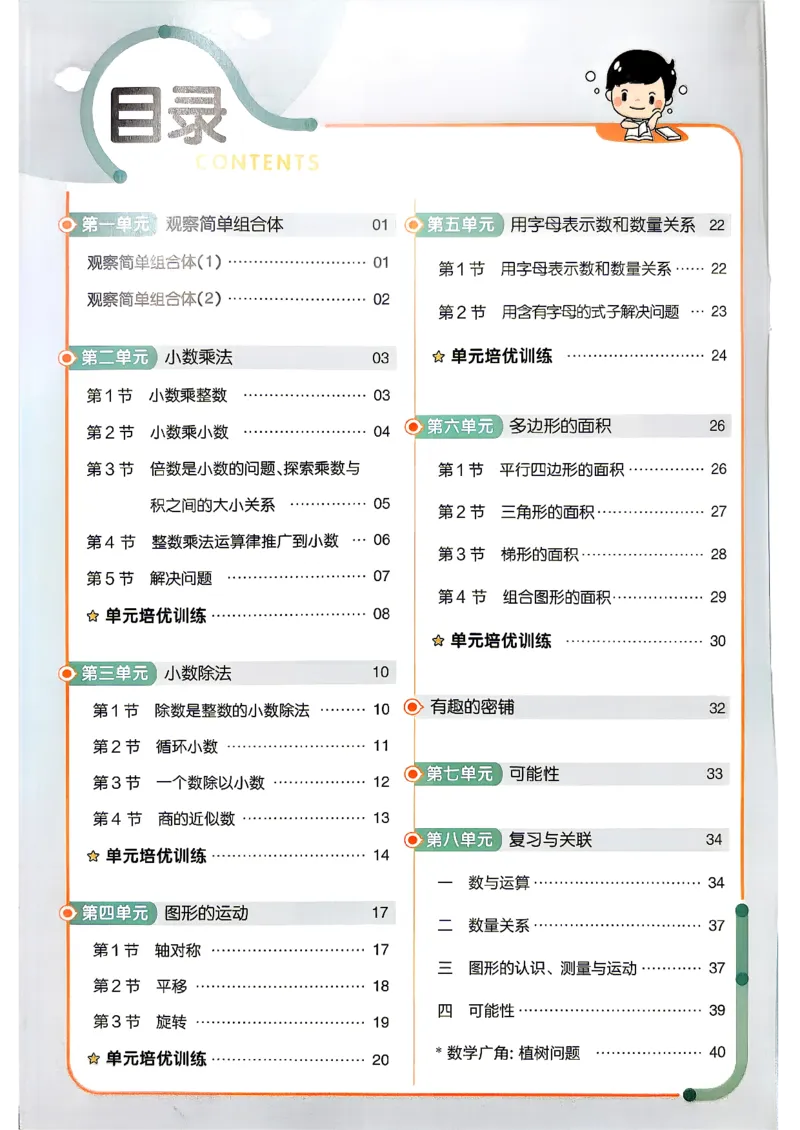This screenshot has width=800, height=1130.
Task: Go to 第3节 梯形的面积
Action: pyautogui.click(x=582, y=555)
